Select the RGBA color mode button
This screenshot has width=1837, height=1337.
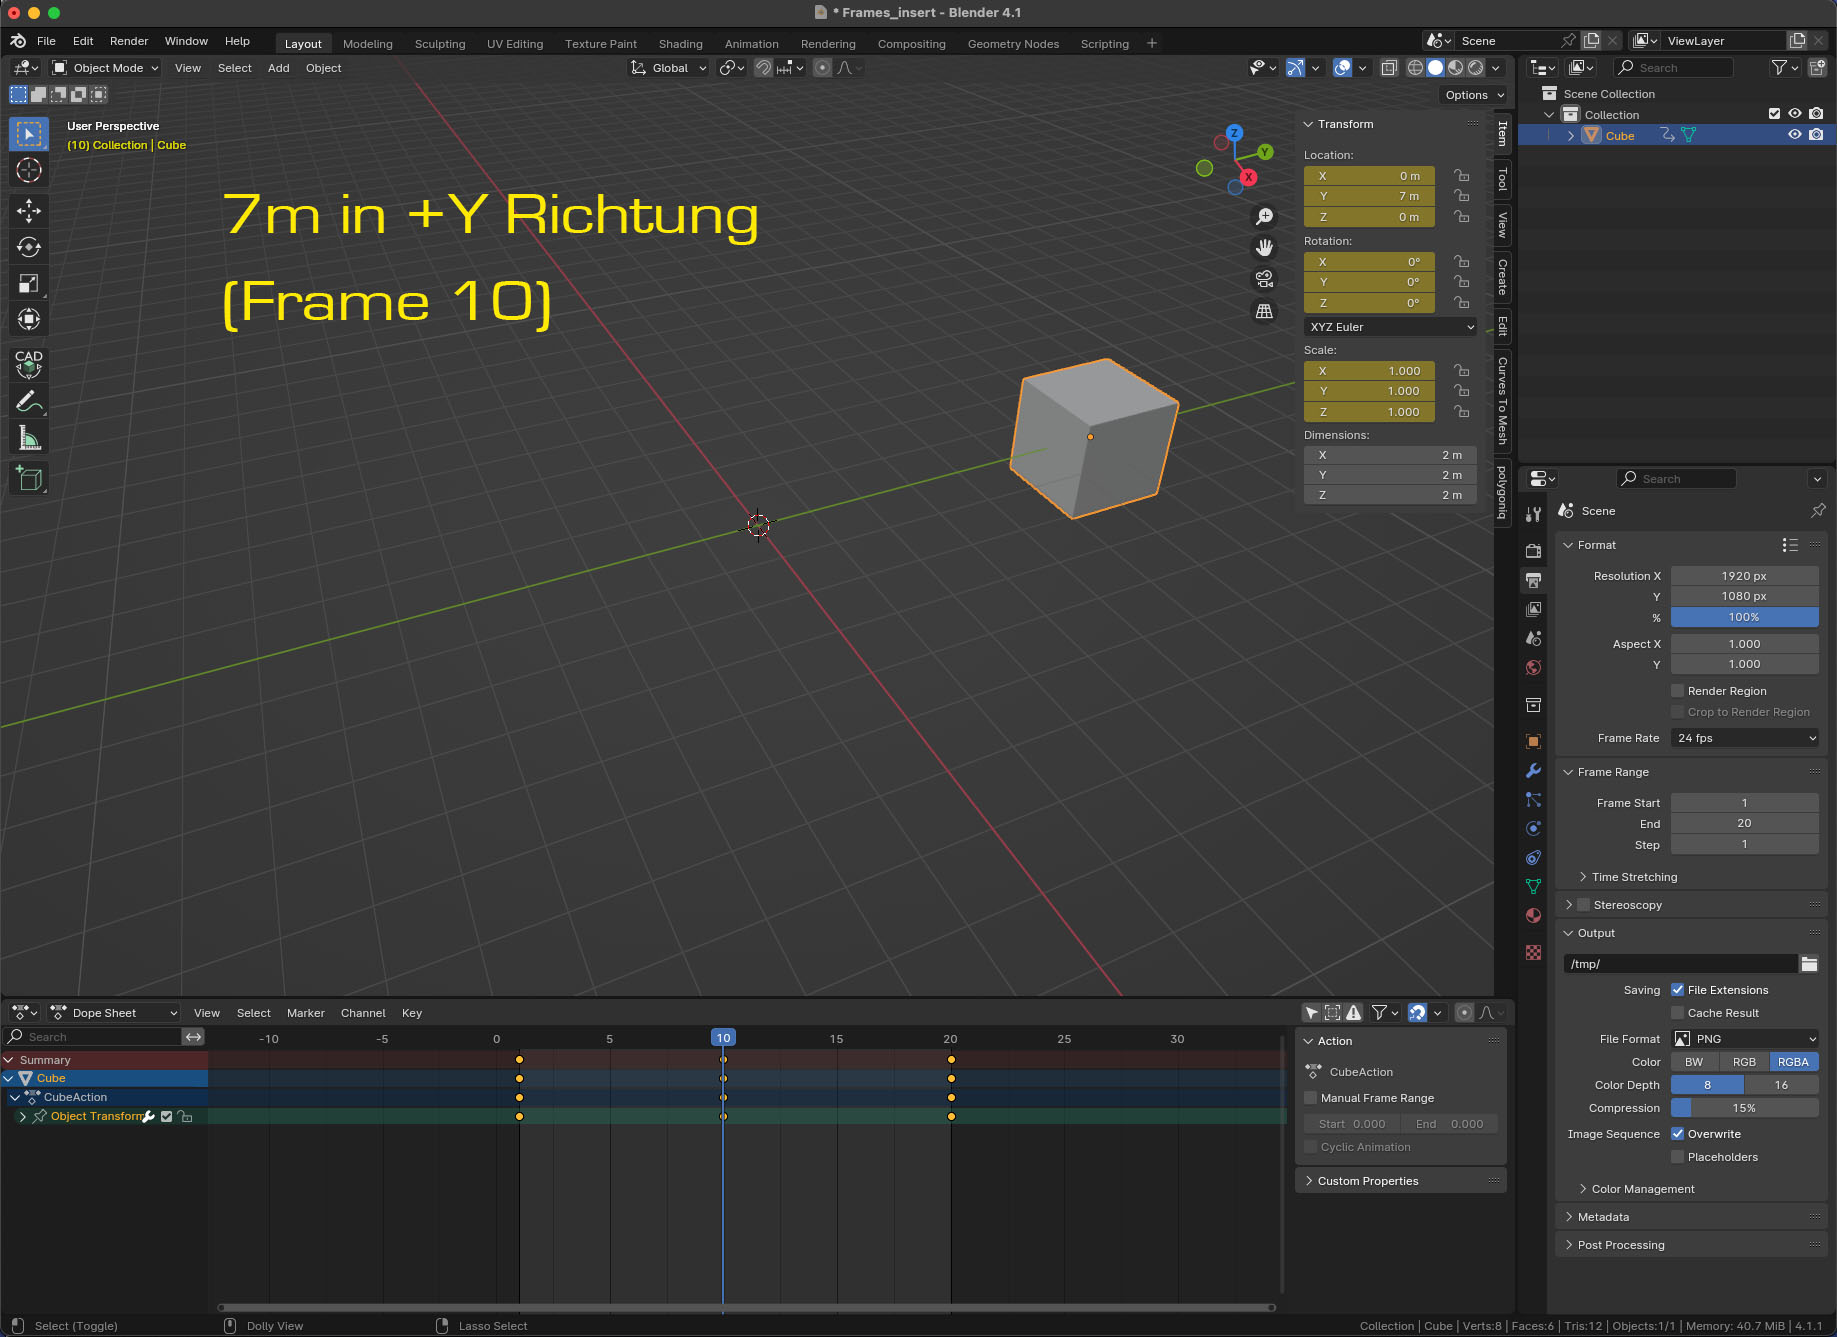pos(1794,1062)
